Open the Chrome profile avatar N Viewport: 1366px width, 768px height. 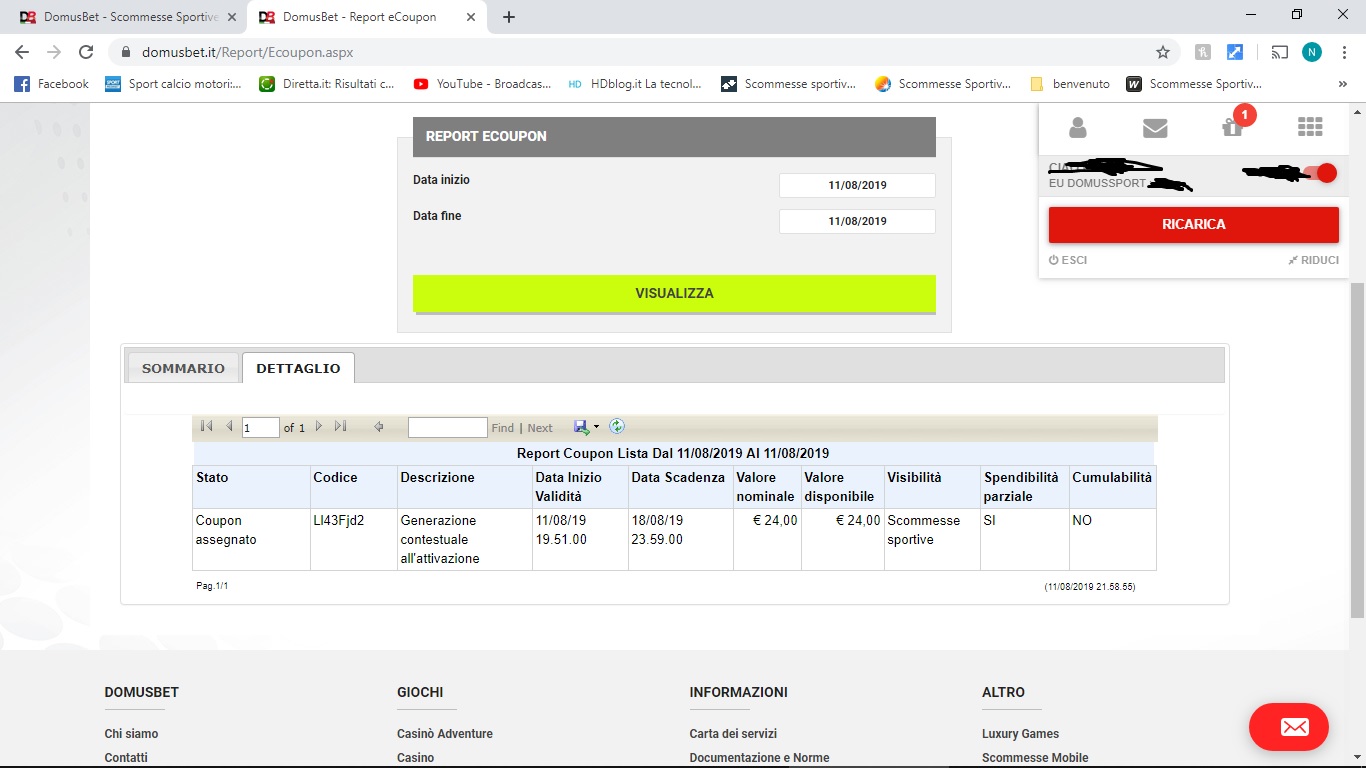click(1312, 52)
